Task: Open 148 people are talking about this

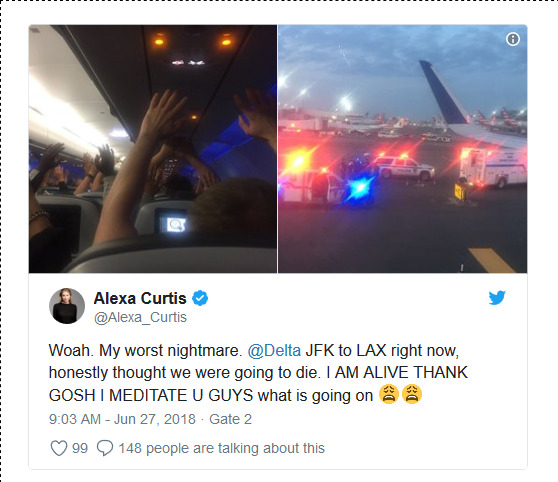Action: [221, 448]
